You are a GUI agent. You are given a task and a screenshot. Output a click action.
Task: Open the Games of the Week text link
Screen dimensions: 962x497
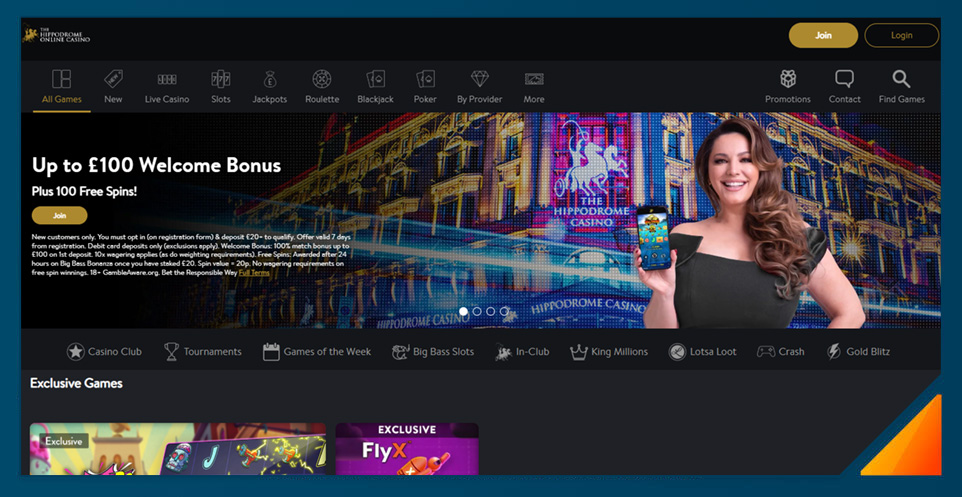327,352
